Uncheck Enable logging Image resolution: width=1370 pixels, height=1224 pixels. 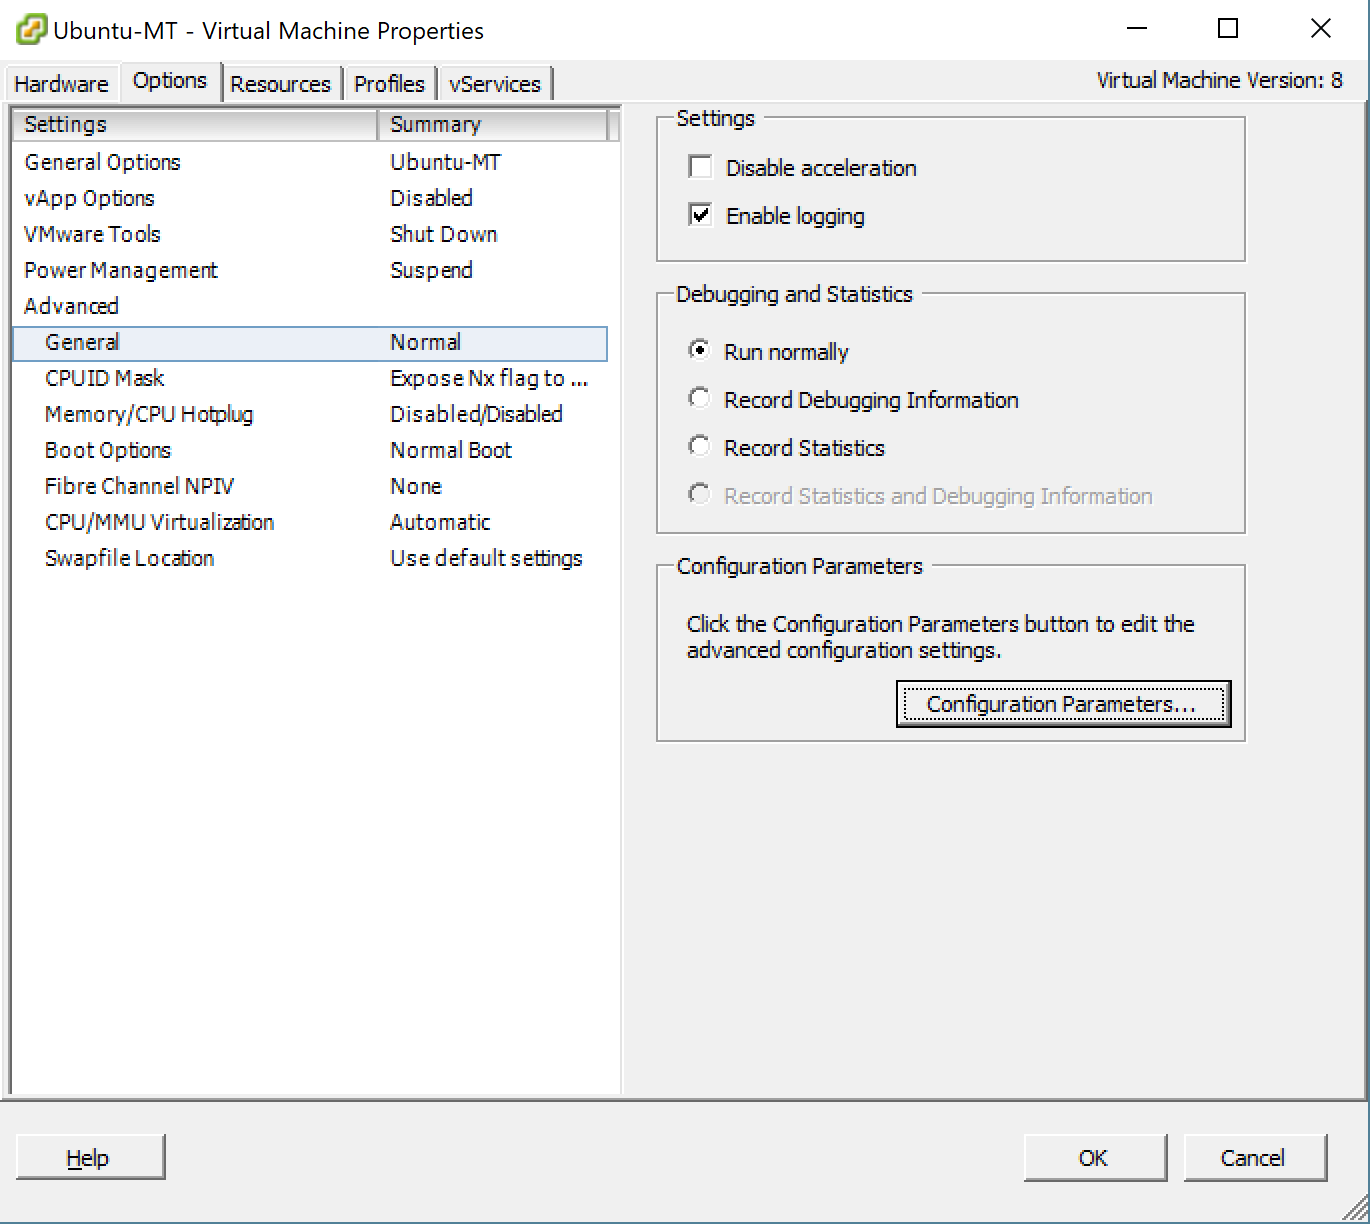click(x=699, y=215)
